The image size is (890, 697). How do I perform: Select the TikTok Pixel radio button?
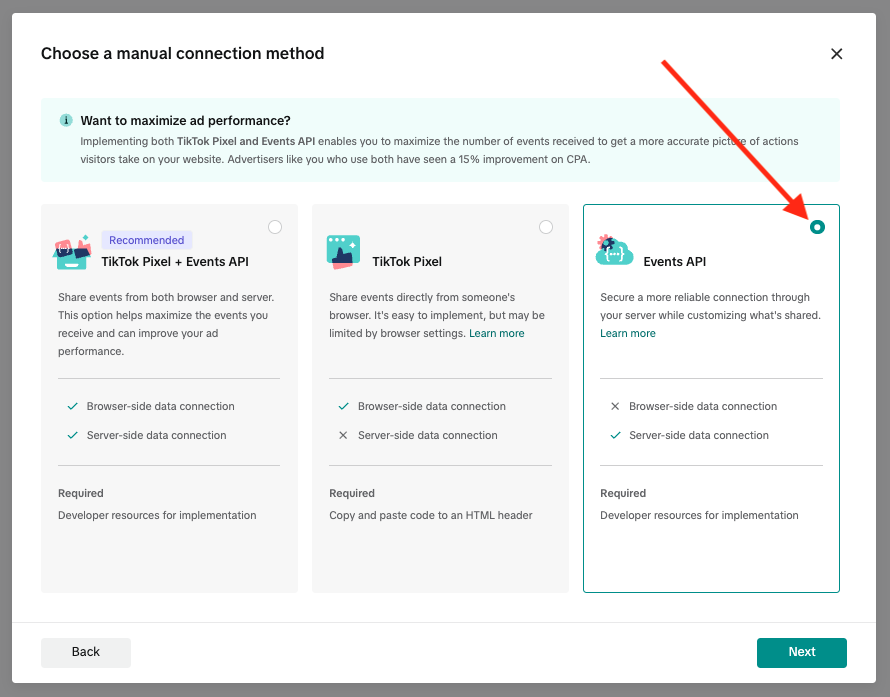pos(545,227)
